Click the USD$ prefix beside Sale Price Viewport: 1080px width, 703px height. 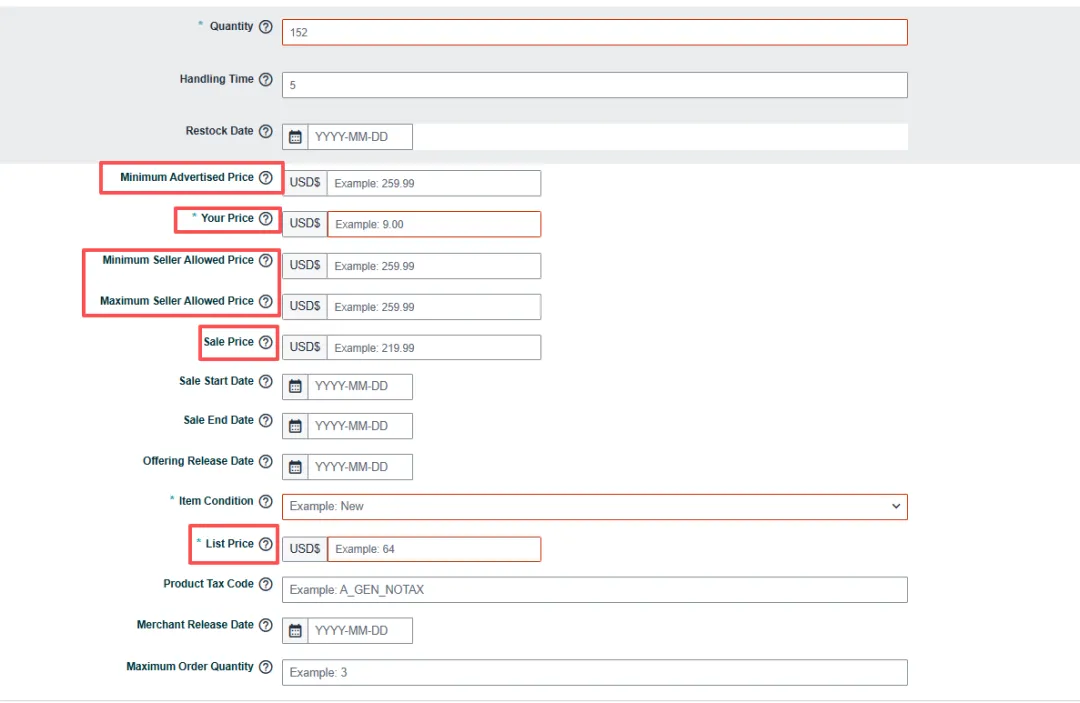coord(305,347)
